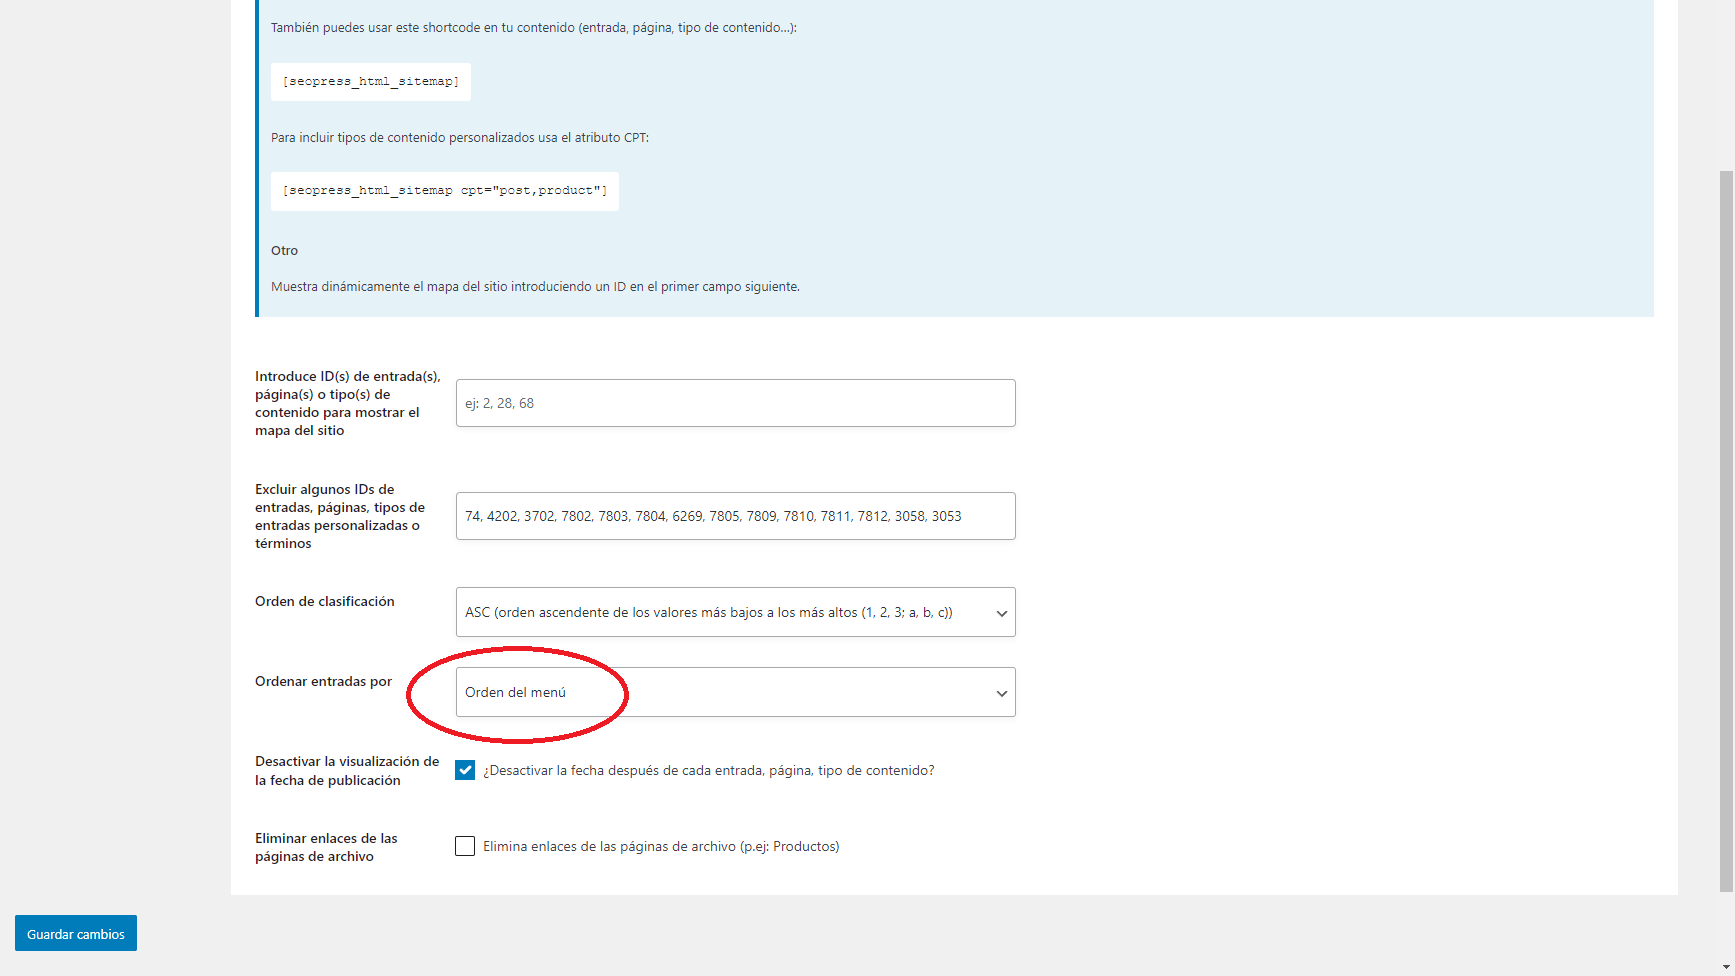Enable Elimina enlaces de páginas de archivo checkbox

[x=465, y=846]
